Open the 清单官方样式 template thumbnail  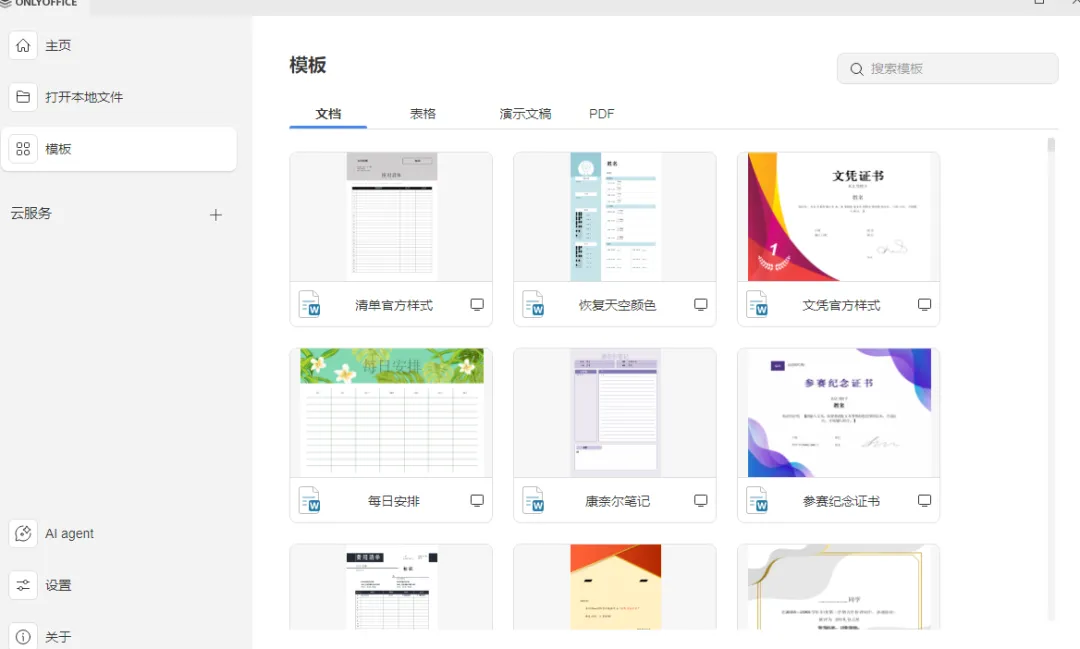point(391,217)
